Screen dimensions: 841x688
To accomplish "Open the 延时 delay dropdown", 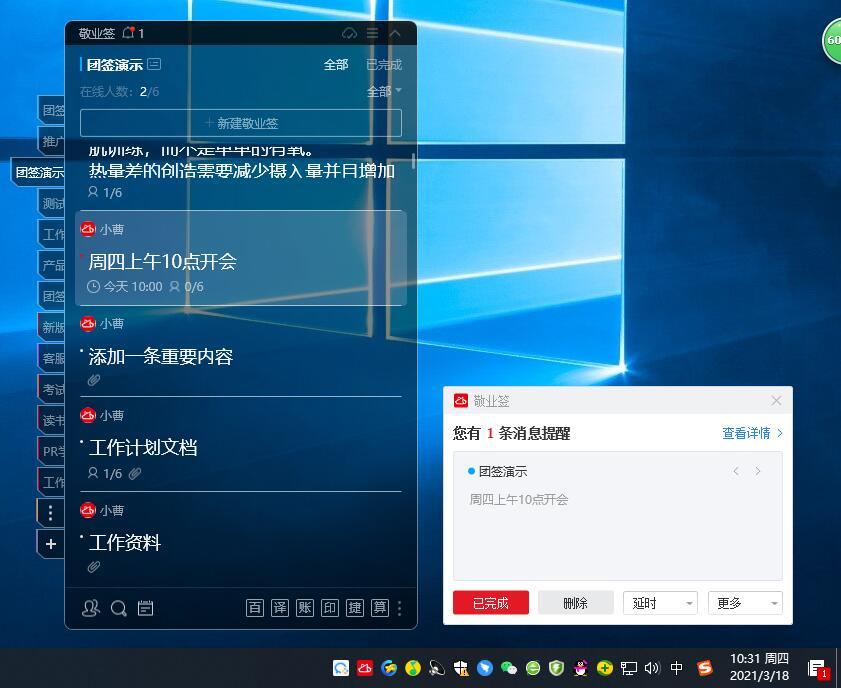I will [659, 602].
